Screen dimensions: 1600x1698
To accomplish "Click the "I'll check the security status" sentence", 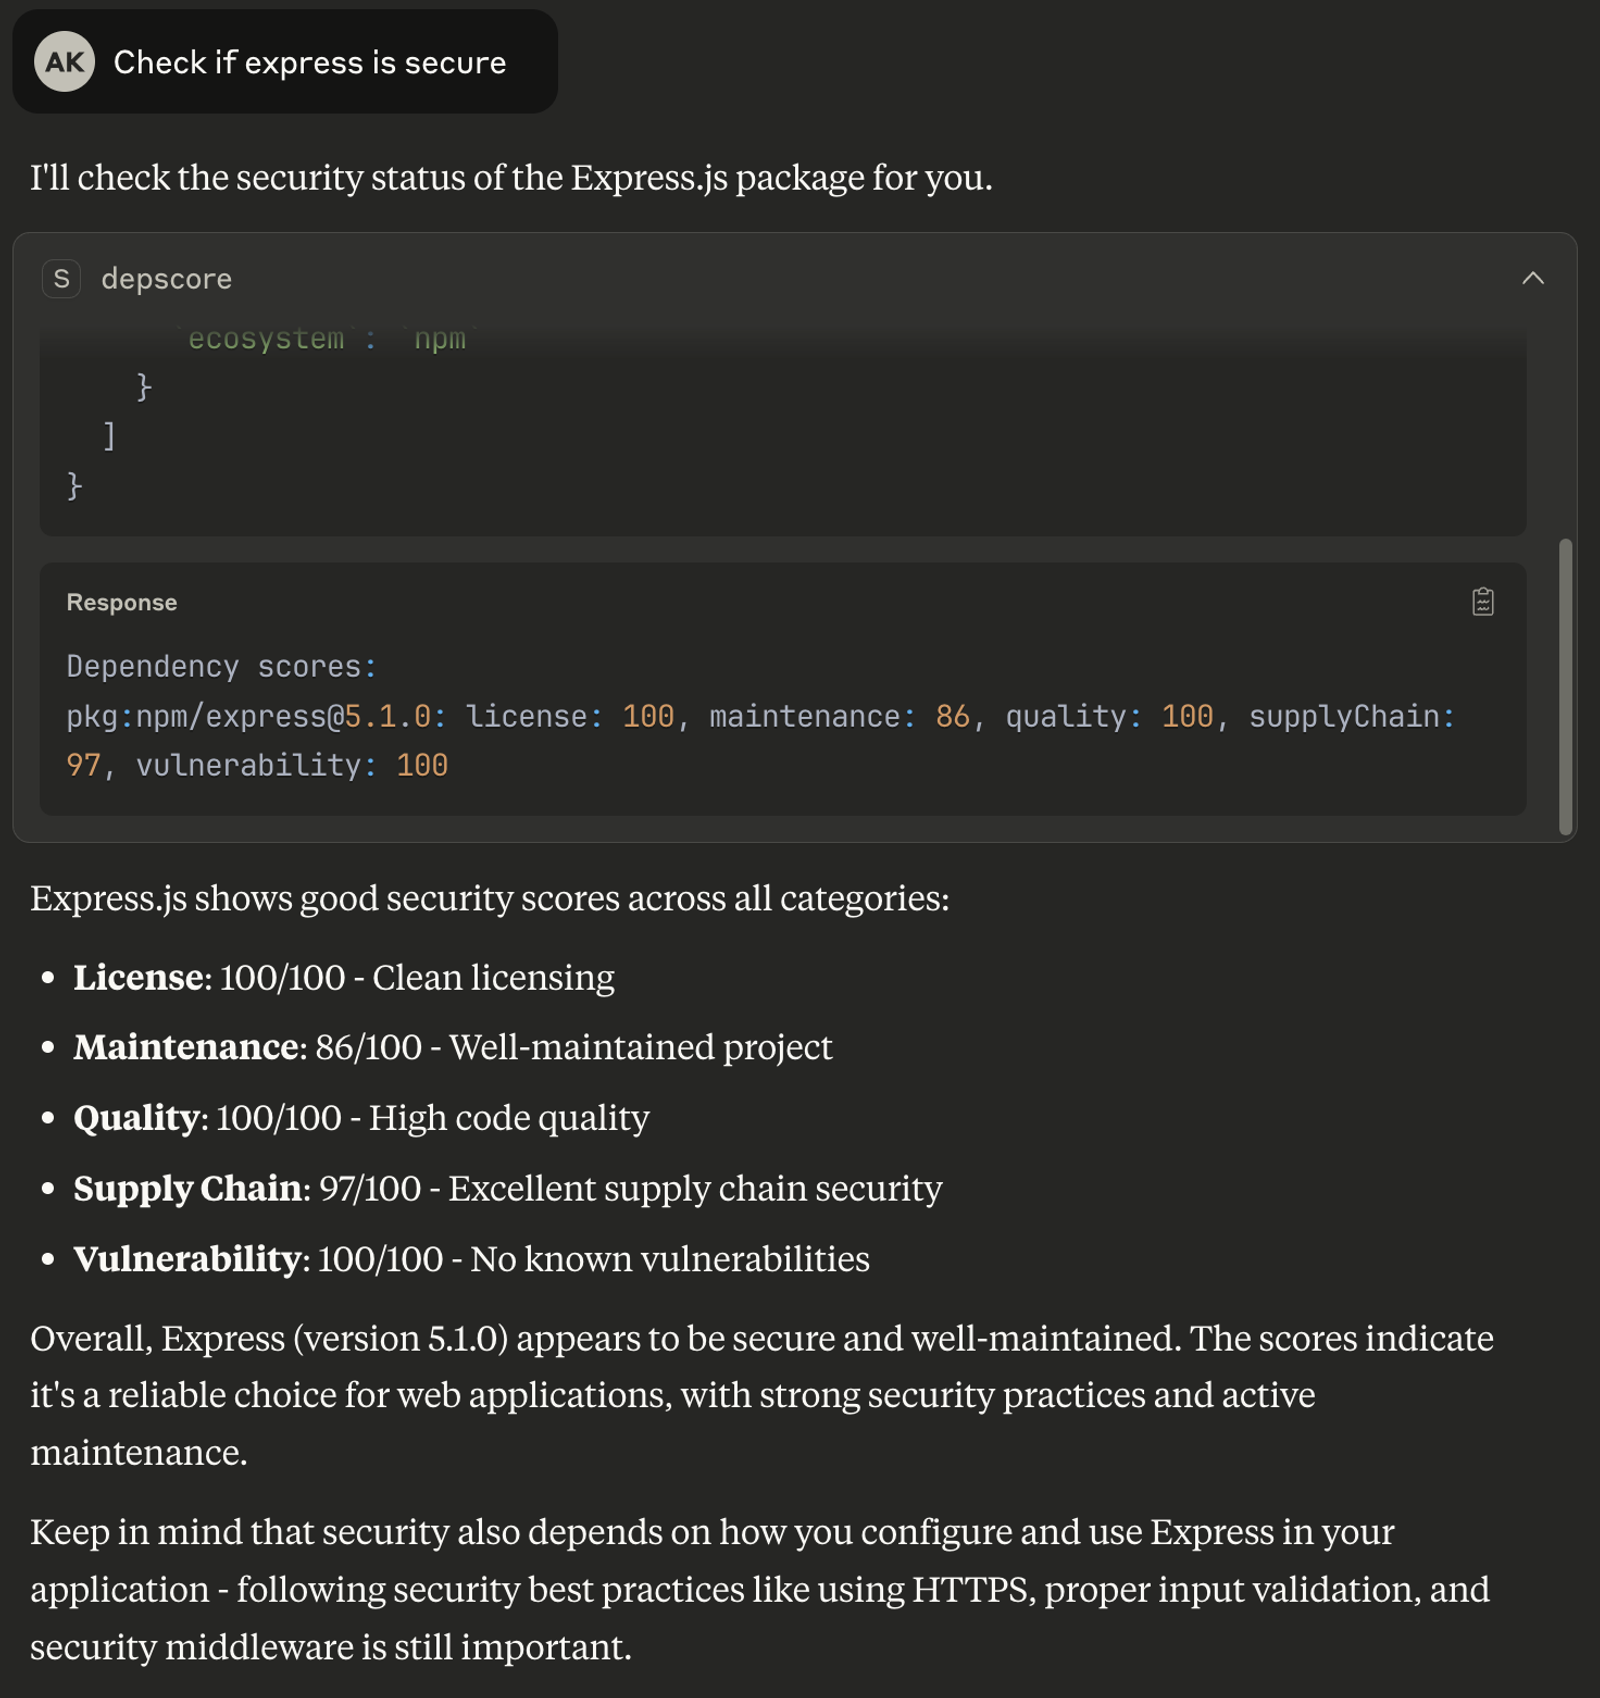I will click(511, 177).
